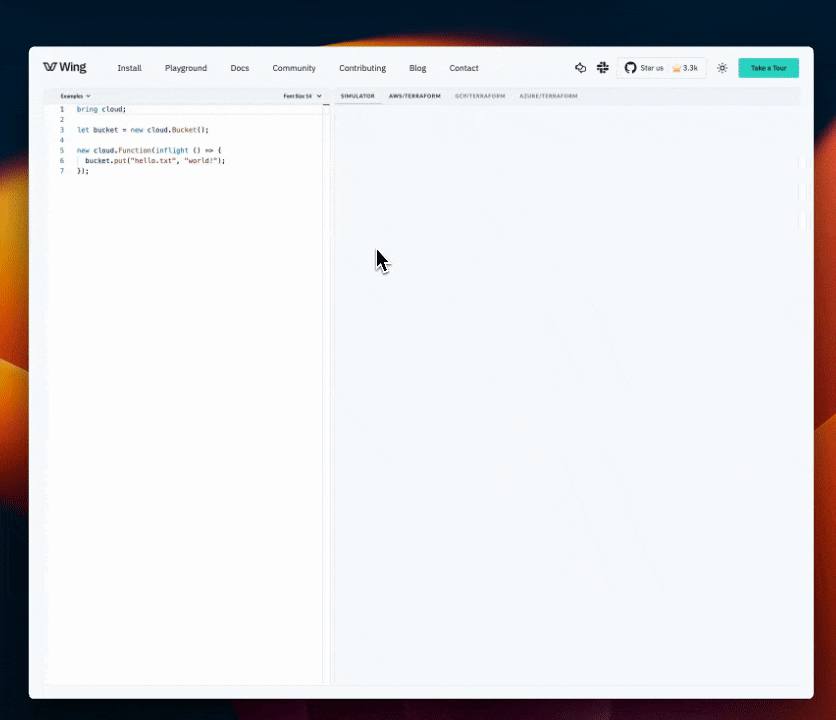Image resolution: width=836 pixels, height=720 pixels.
Task: Open the Font Size dropdown
Action: [302, 96]
